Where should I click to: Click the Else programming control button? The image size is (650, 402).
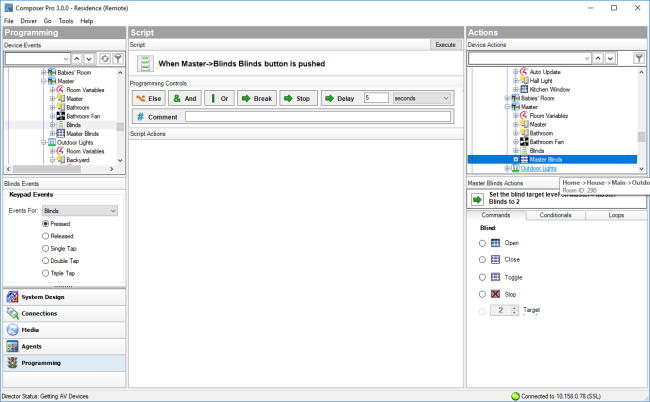[149, 98]
